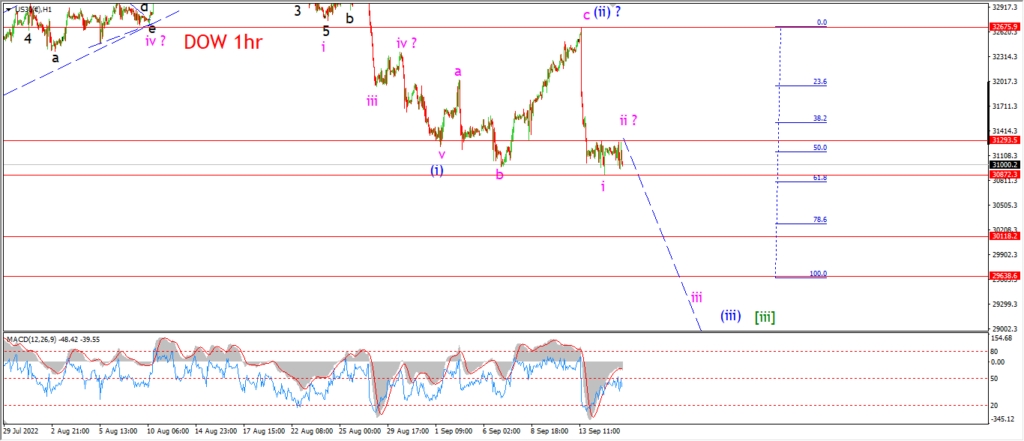The height and width of the screenshot is (441, 1024).
Task: Select the 29638.6 red price label
Action: [1005, 276]
